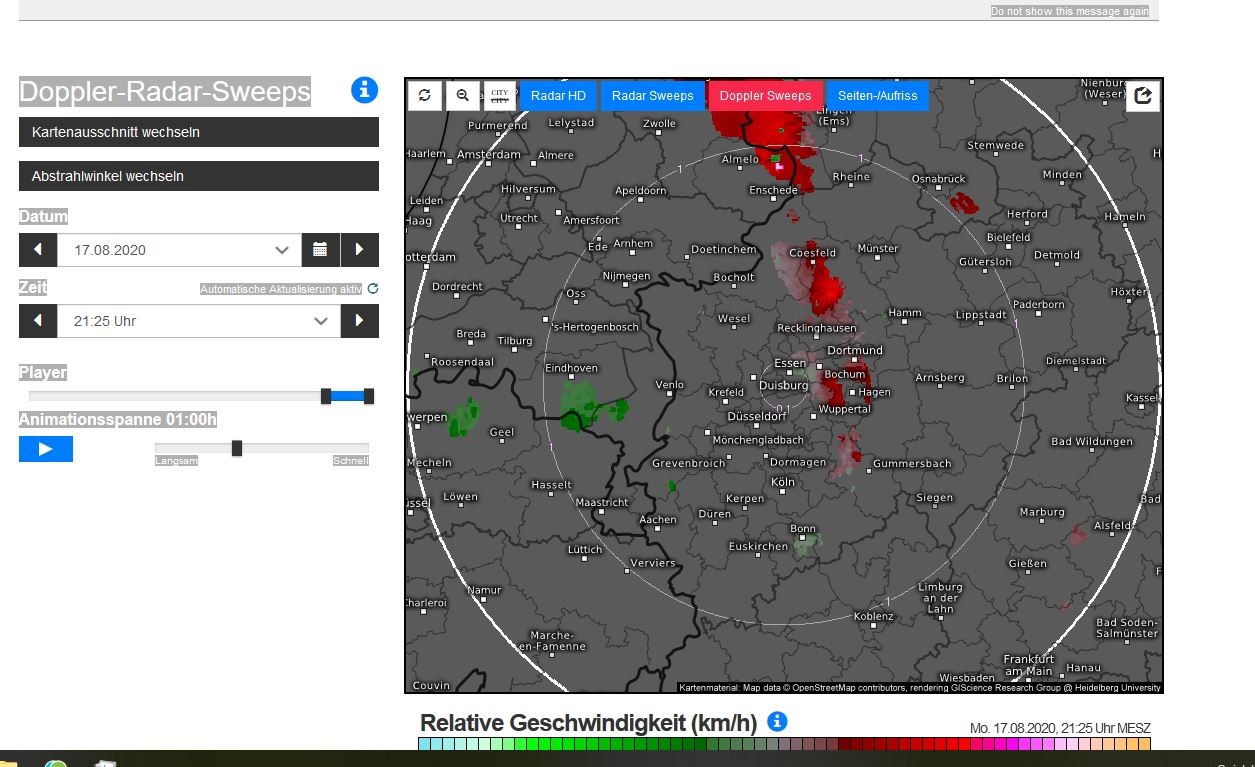Switch to Radar HD tab

pos(558,96)
